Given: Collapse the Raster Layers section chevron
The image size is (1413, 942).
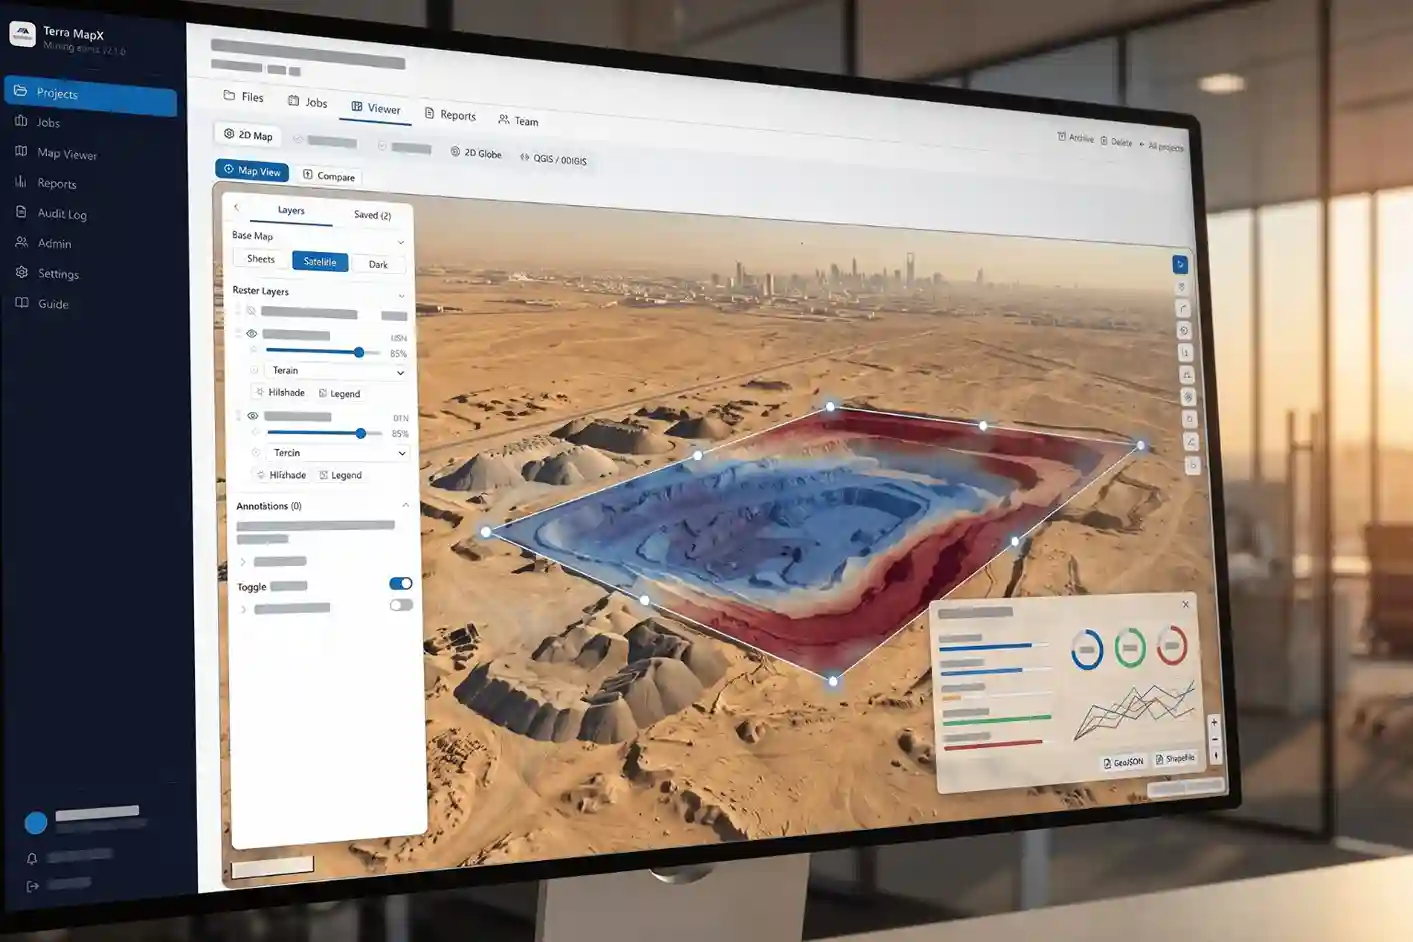Looking at the screenshot, I should [x=402, y=296].
